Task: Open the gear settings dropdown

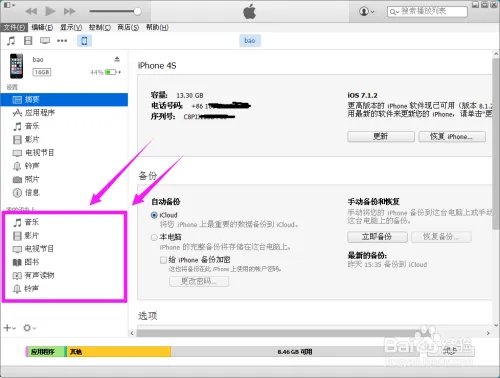Action: click(29, 328)
